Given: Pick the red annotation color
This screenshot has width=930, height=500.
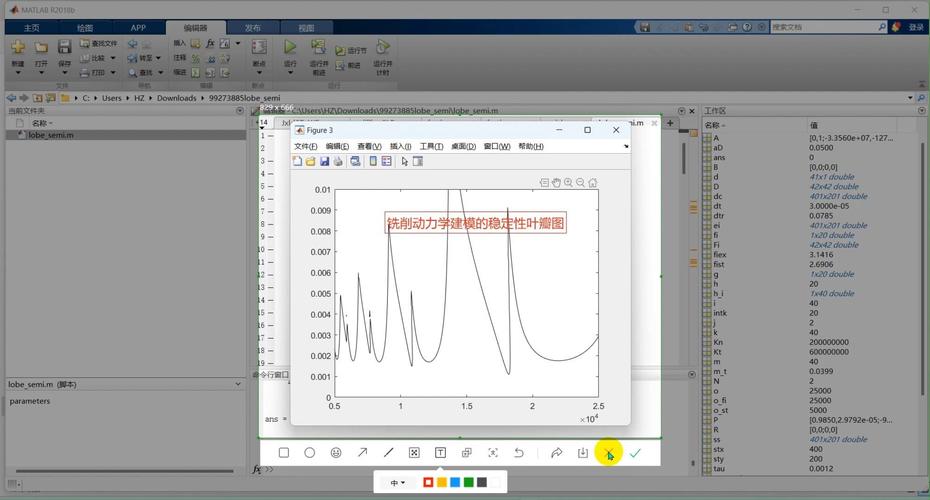Looking at the screenshot, I should (x=428, y=482).
